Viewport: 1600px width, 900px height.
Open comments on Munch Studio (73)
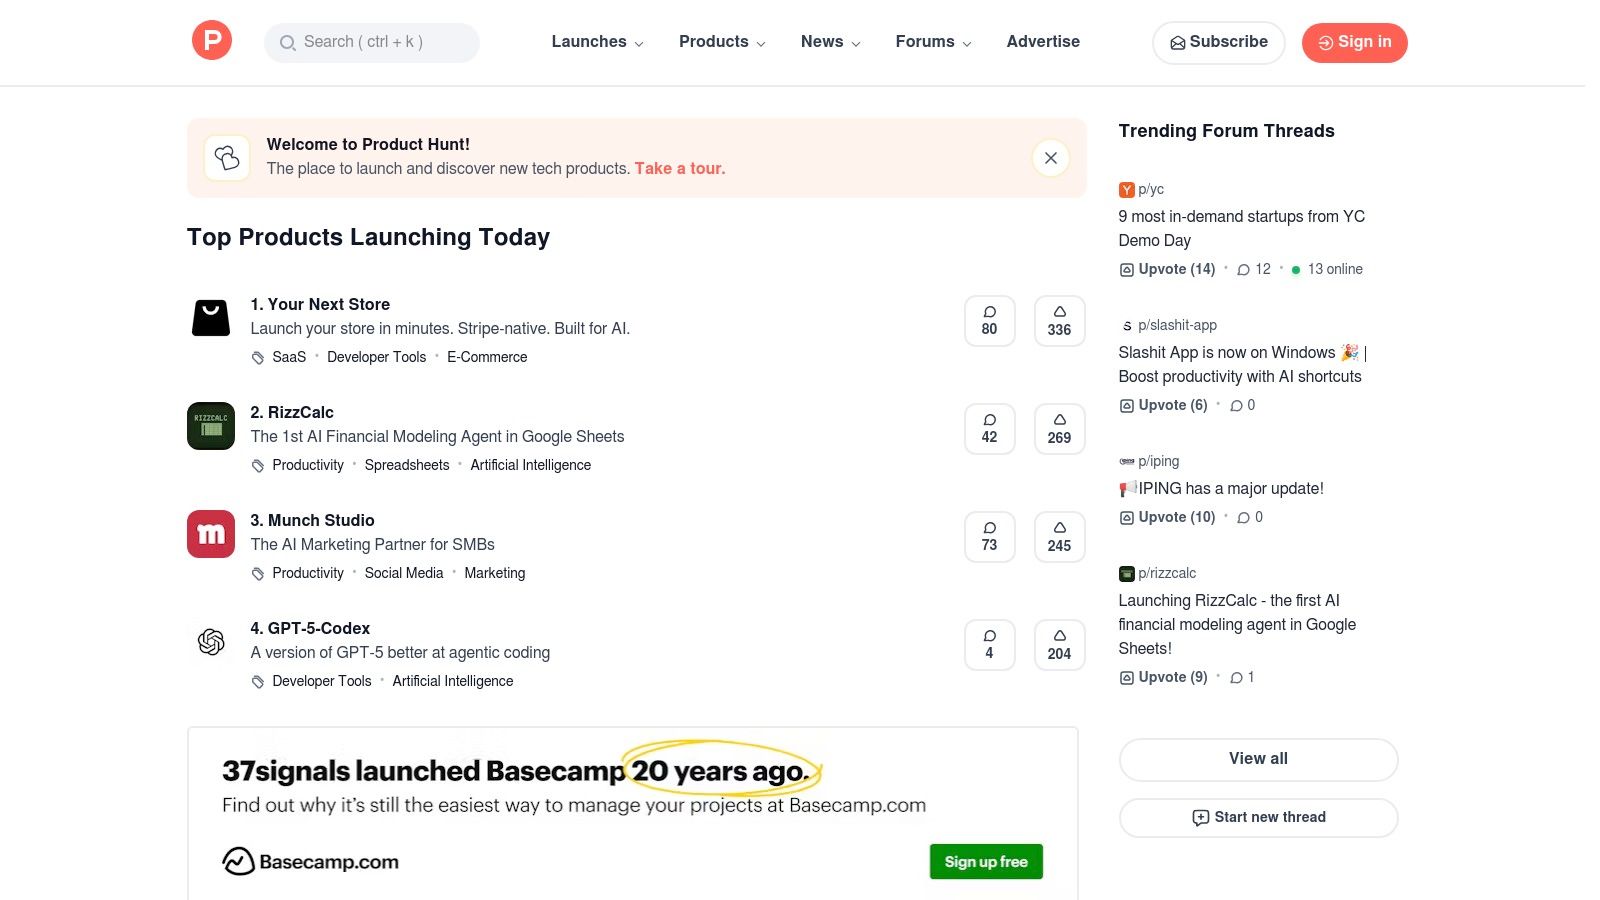pos(989,537)
